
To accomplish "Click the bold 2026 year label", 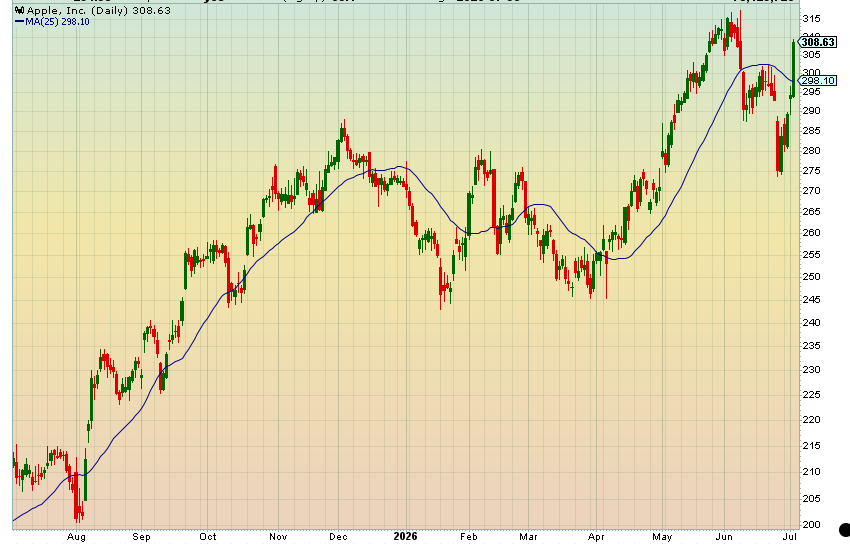I will click(405, 536).
